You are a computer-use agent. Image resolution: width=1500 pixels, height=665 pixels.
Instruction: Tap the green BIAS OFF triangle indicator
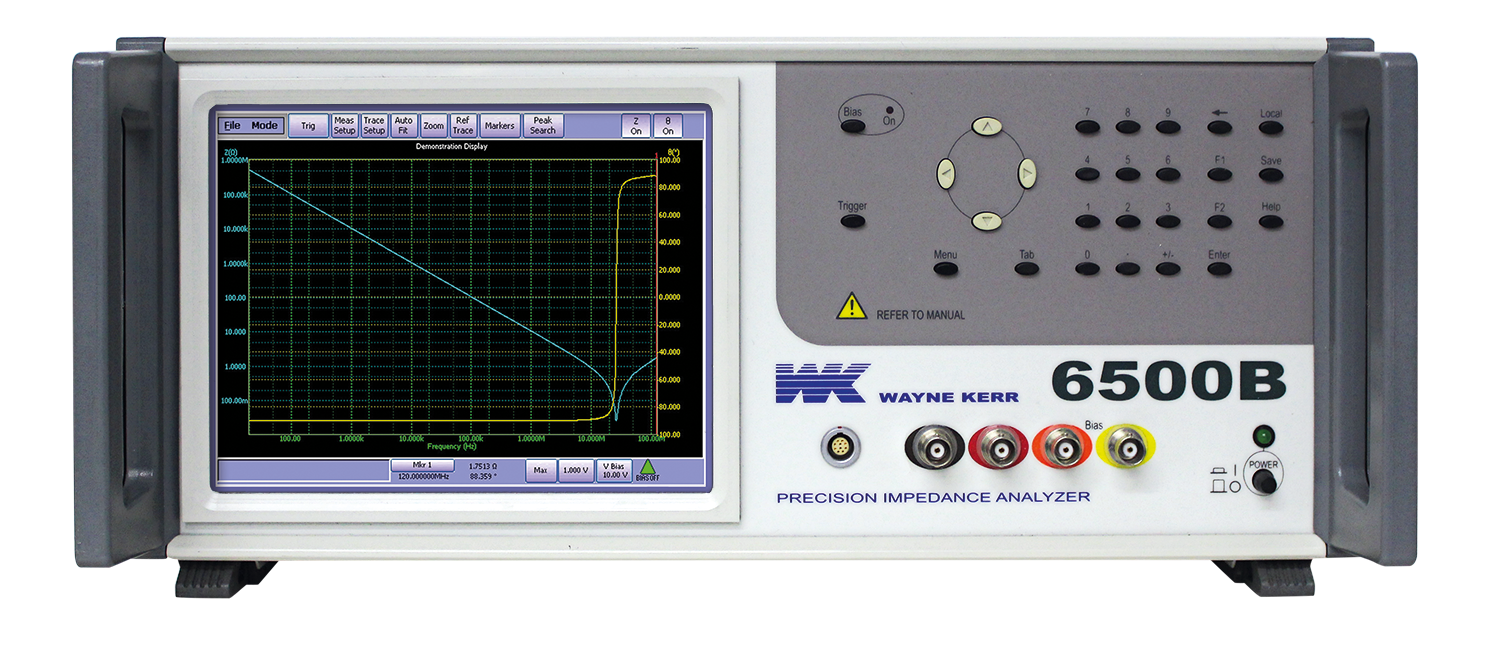tap(648, 469)
